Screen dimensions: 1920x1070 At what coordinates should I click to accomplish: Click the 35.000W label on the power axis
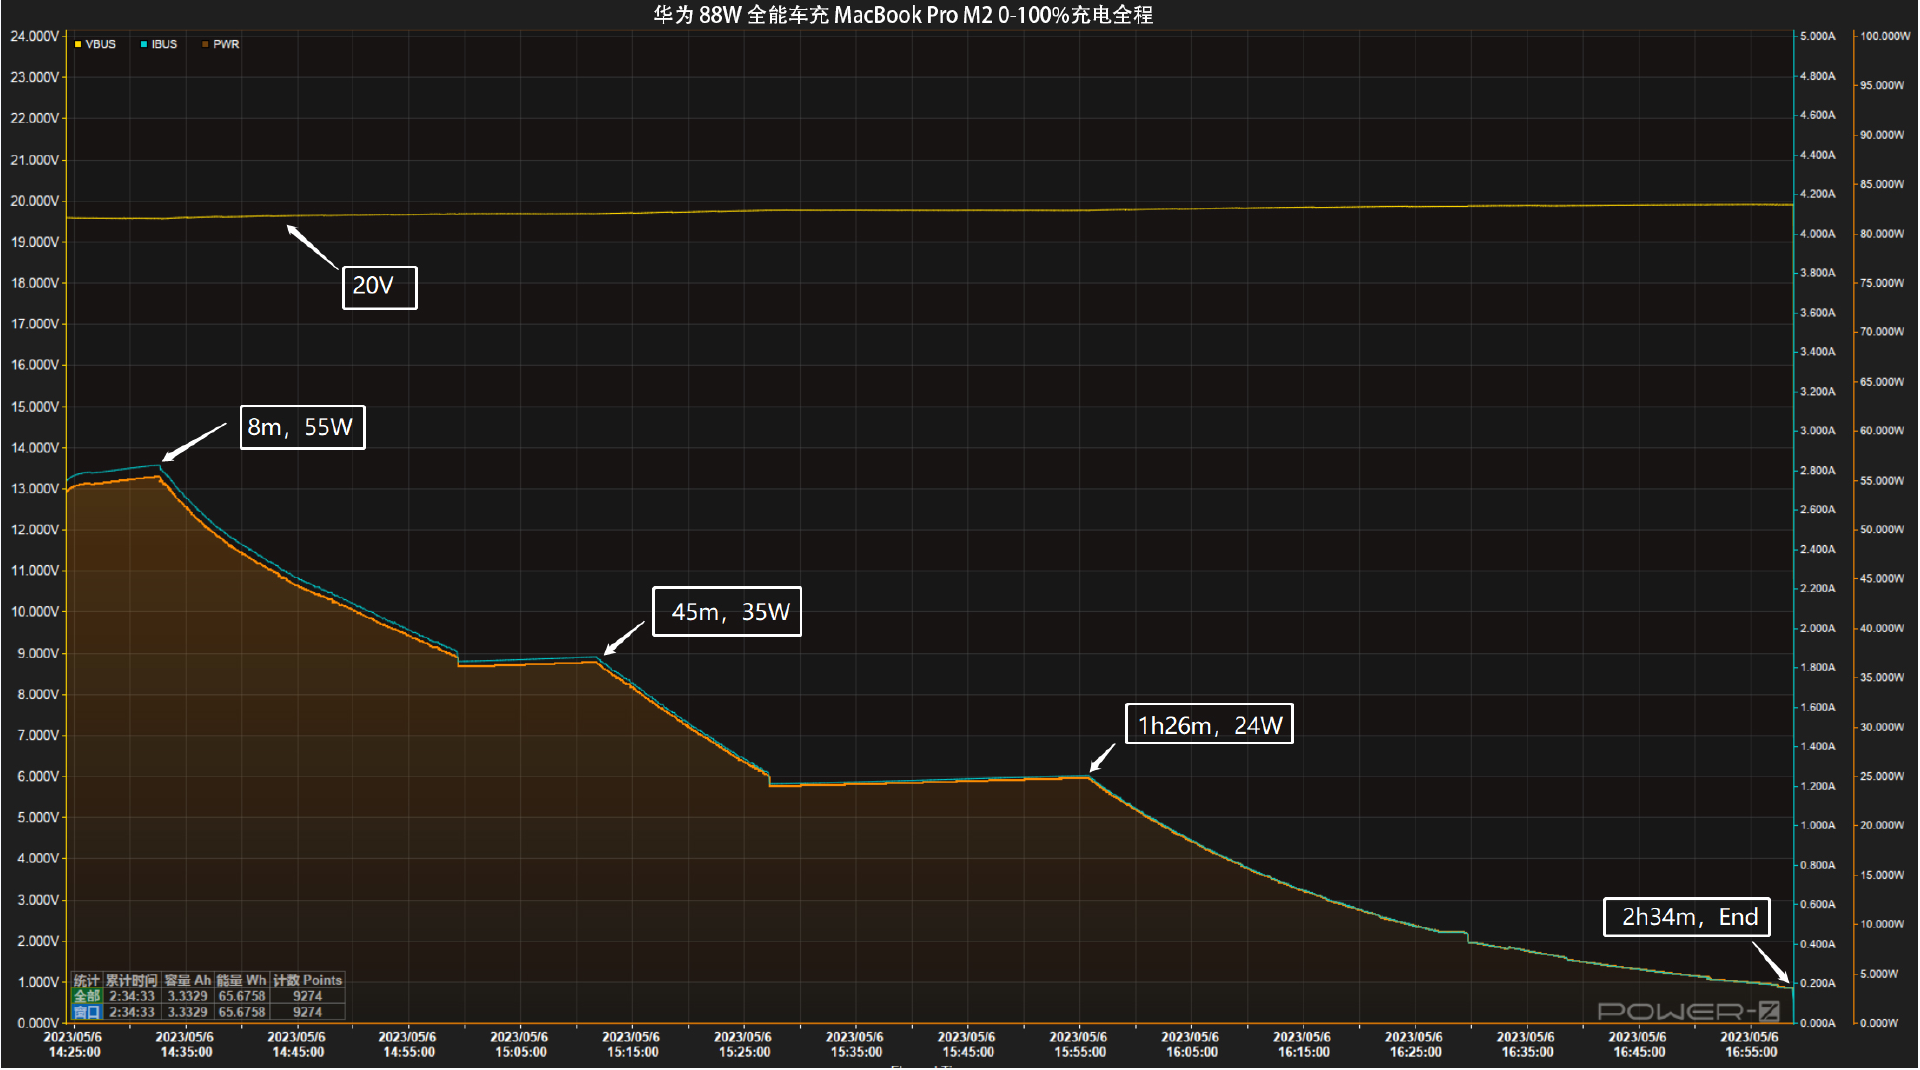pos(1882,678)
